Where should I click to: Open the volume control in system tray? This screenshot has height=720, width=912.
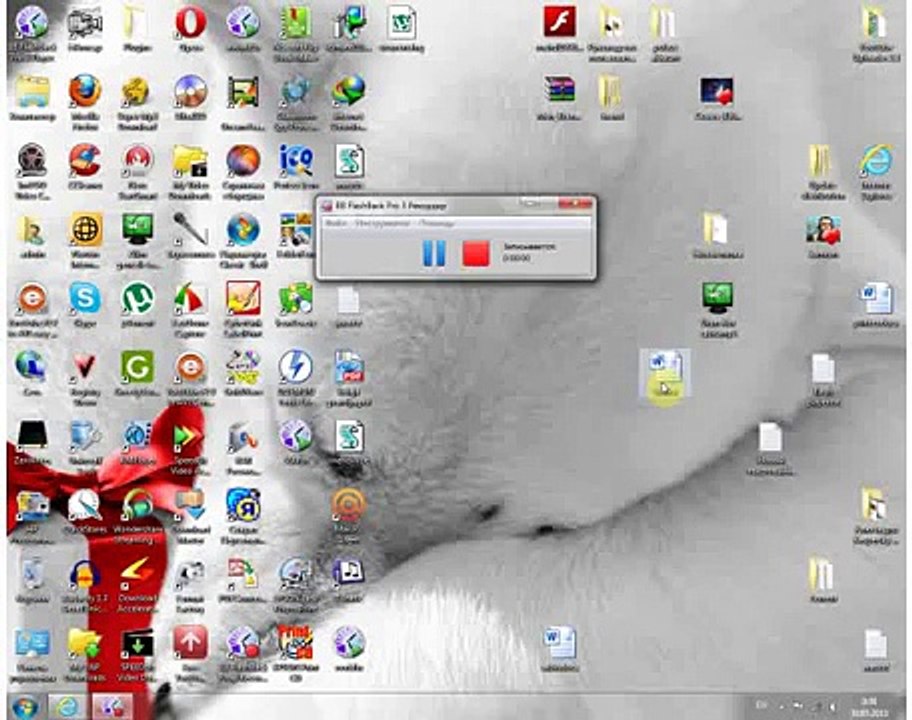coord(833,707)
